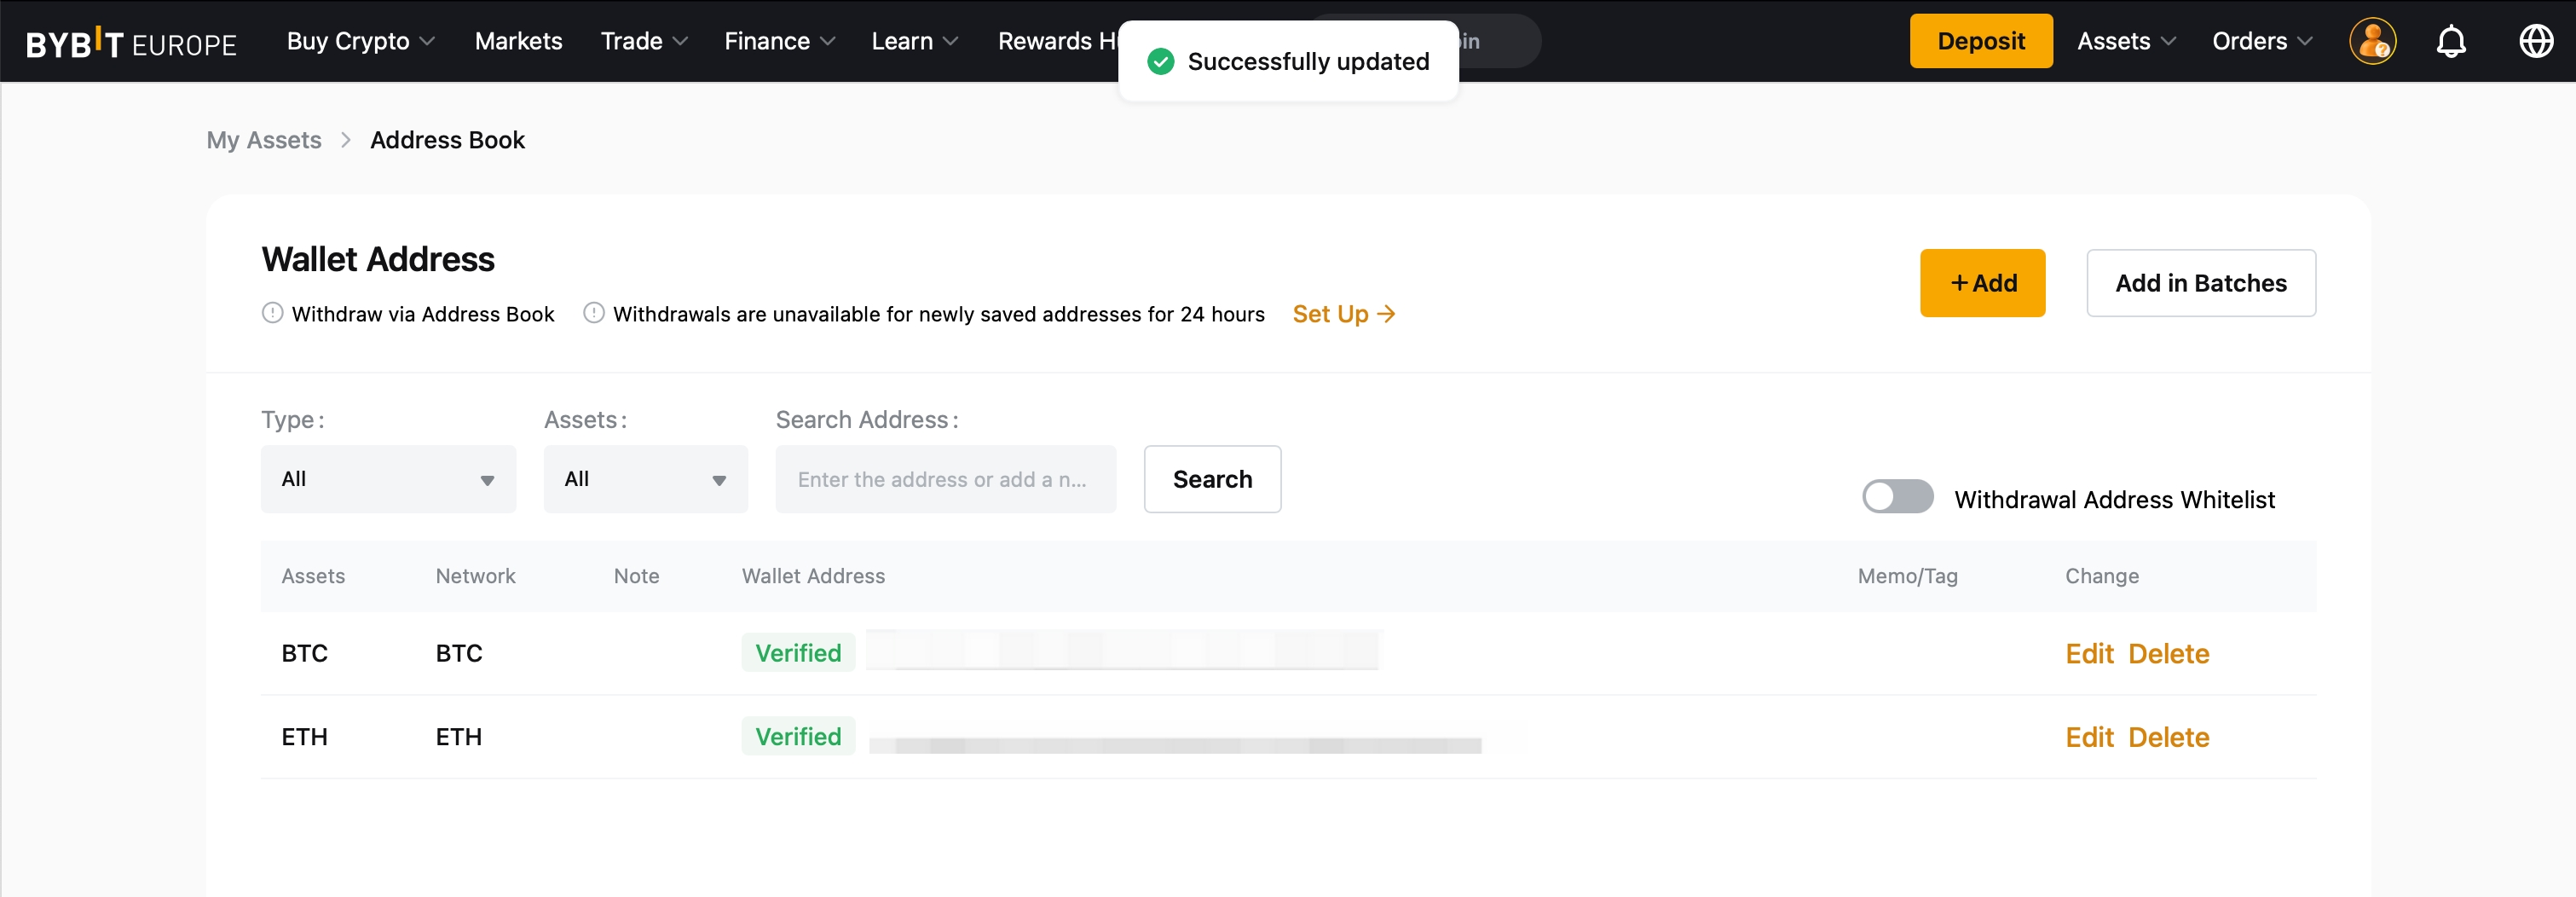The width and height of the screenshot is (2576, 897).
Task: Expand the Buy Crypto menu
Action: 360,42
